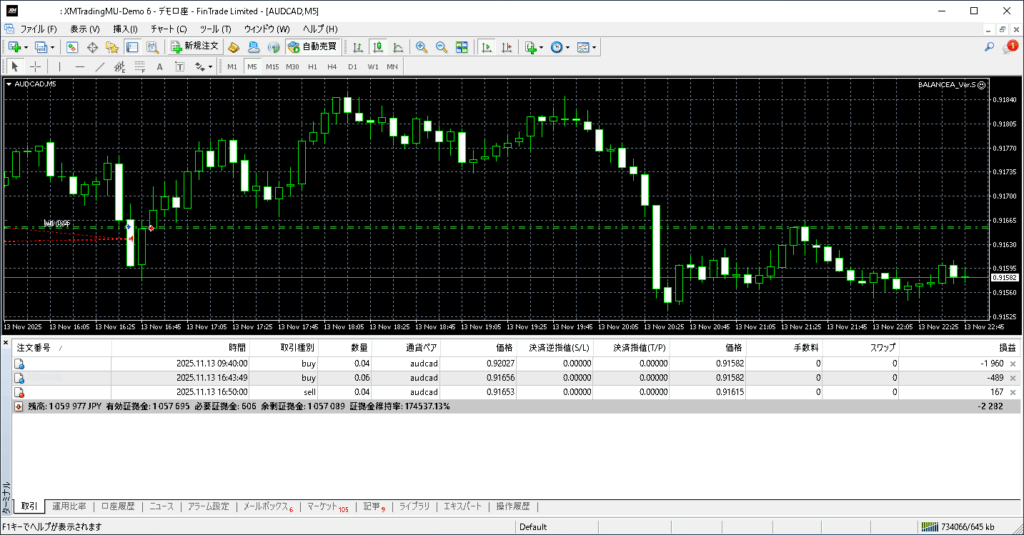
Task: Click the Default profile in status bar
Action: [533, 527]
